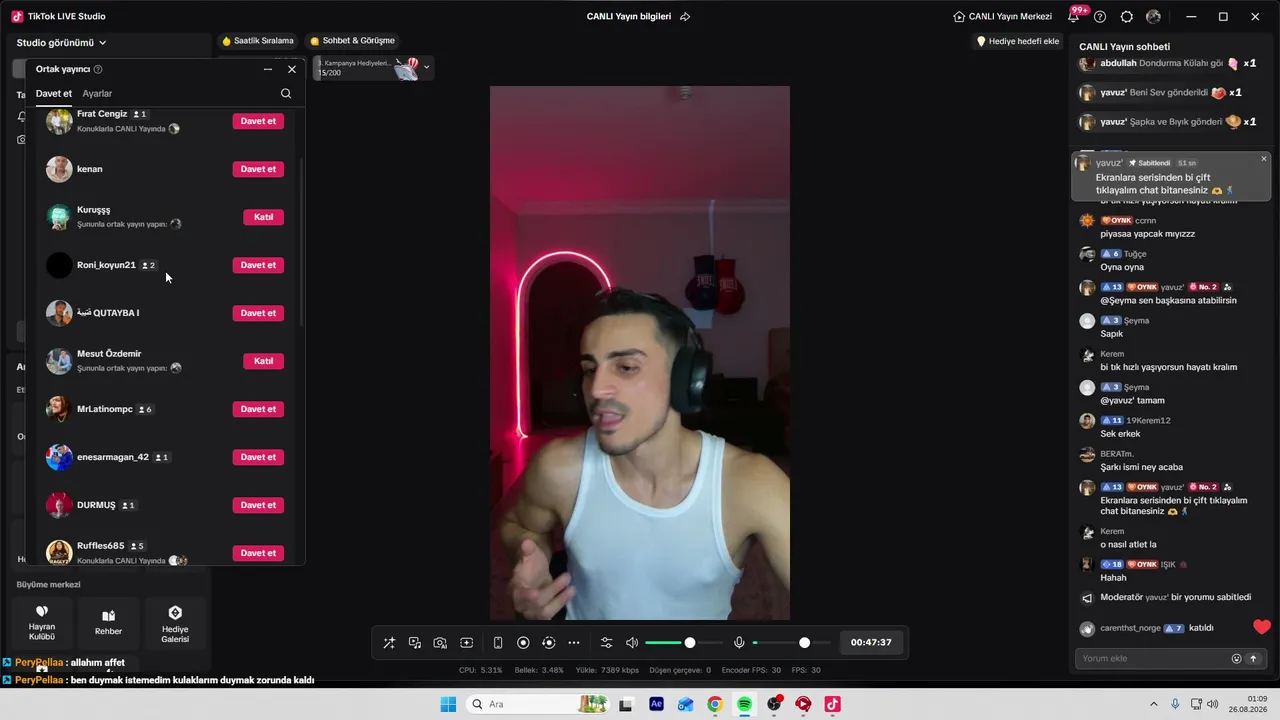
Task: Switch to the Davet et tab
Action: [54, 94]
